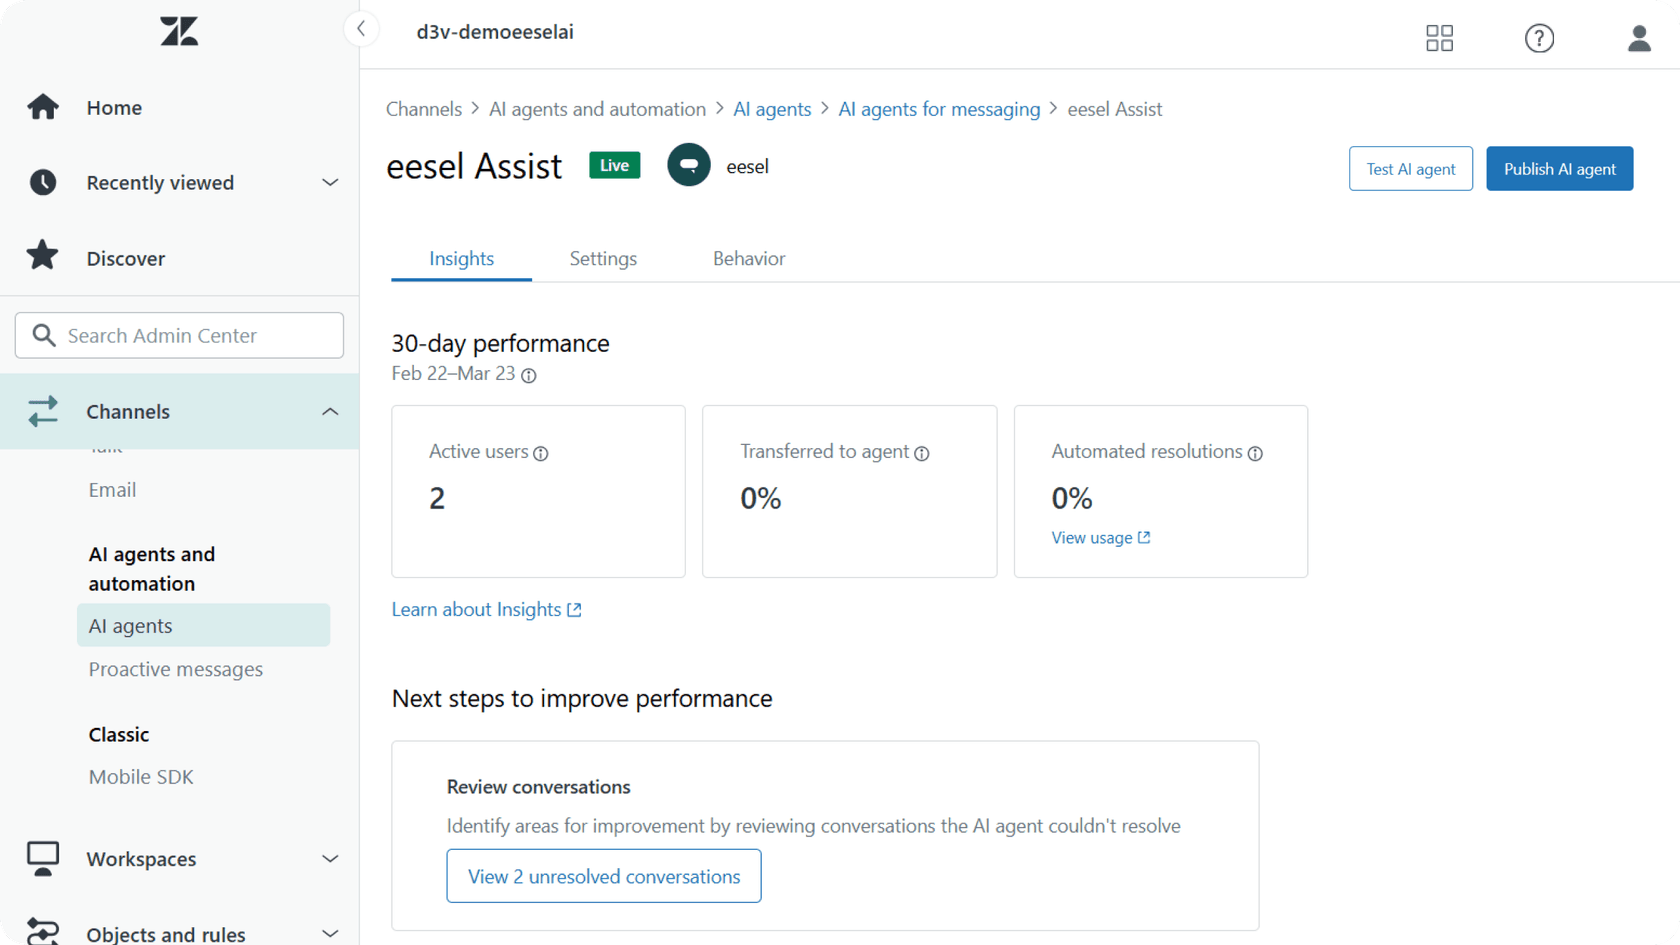
Task: Collapse the Recently viewed section
Action: (x=330, y=182)
